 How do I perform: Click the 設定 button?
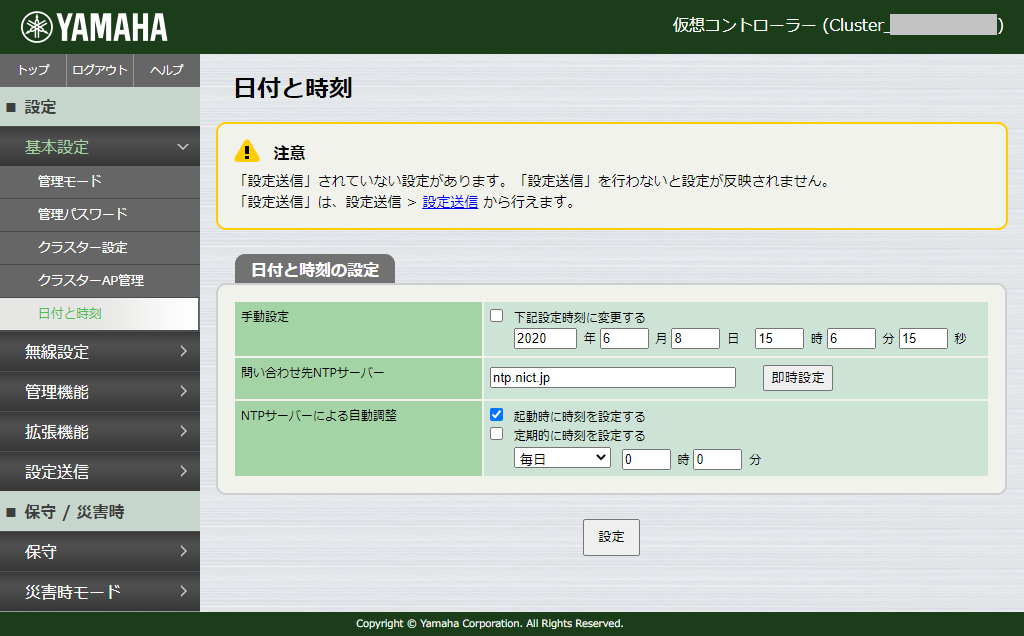click(610, 536)
